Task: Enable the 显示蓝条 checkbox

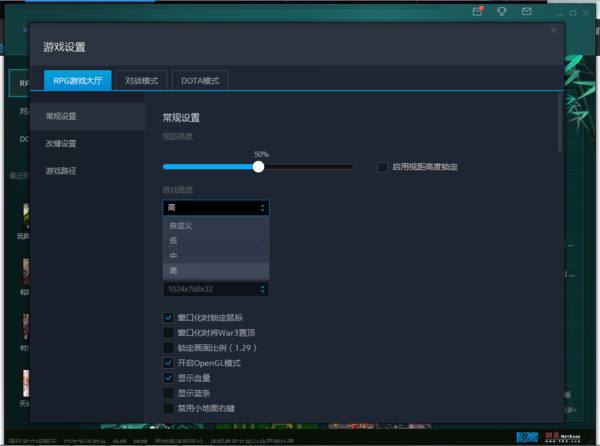Action: coord(168,393)
